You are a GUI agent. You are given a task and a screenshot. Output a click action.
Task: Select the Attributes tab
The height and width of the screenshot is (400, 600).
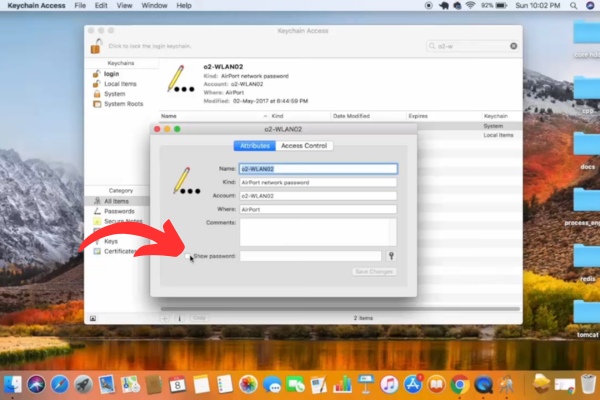tap(255, 146)
